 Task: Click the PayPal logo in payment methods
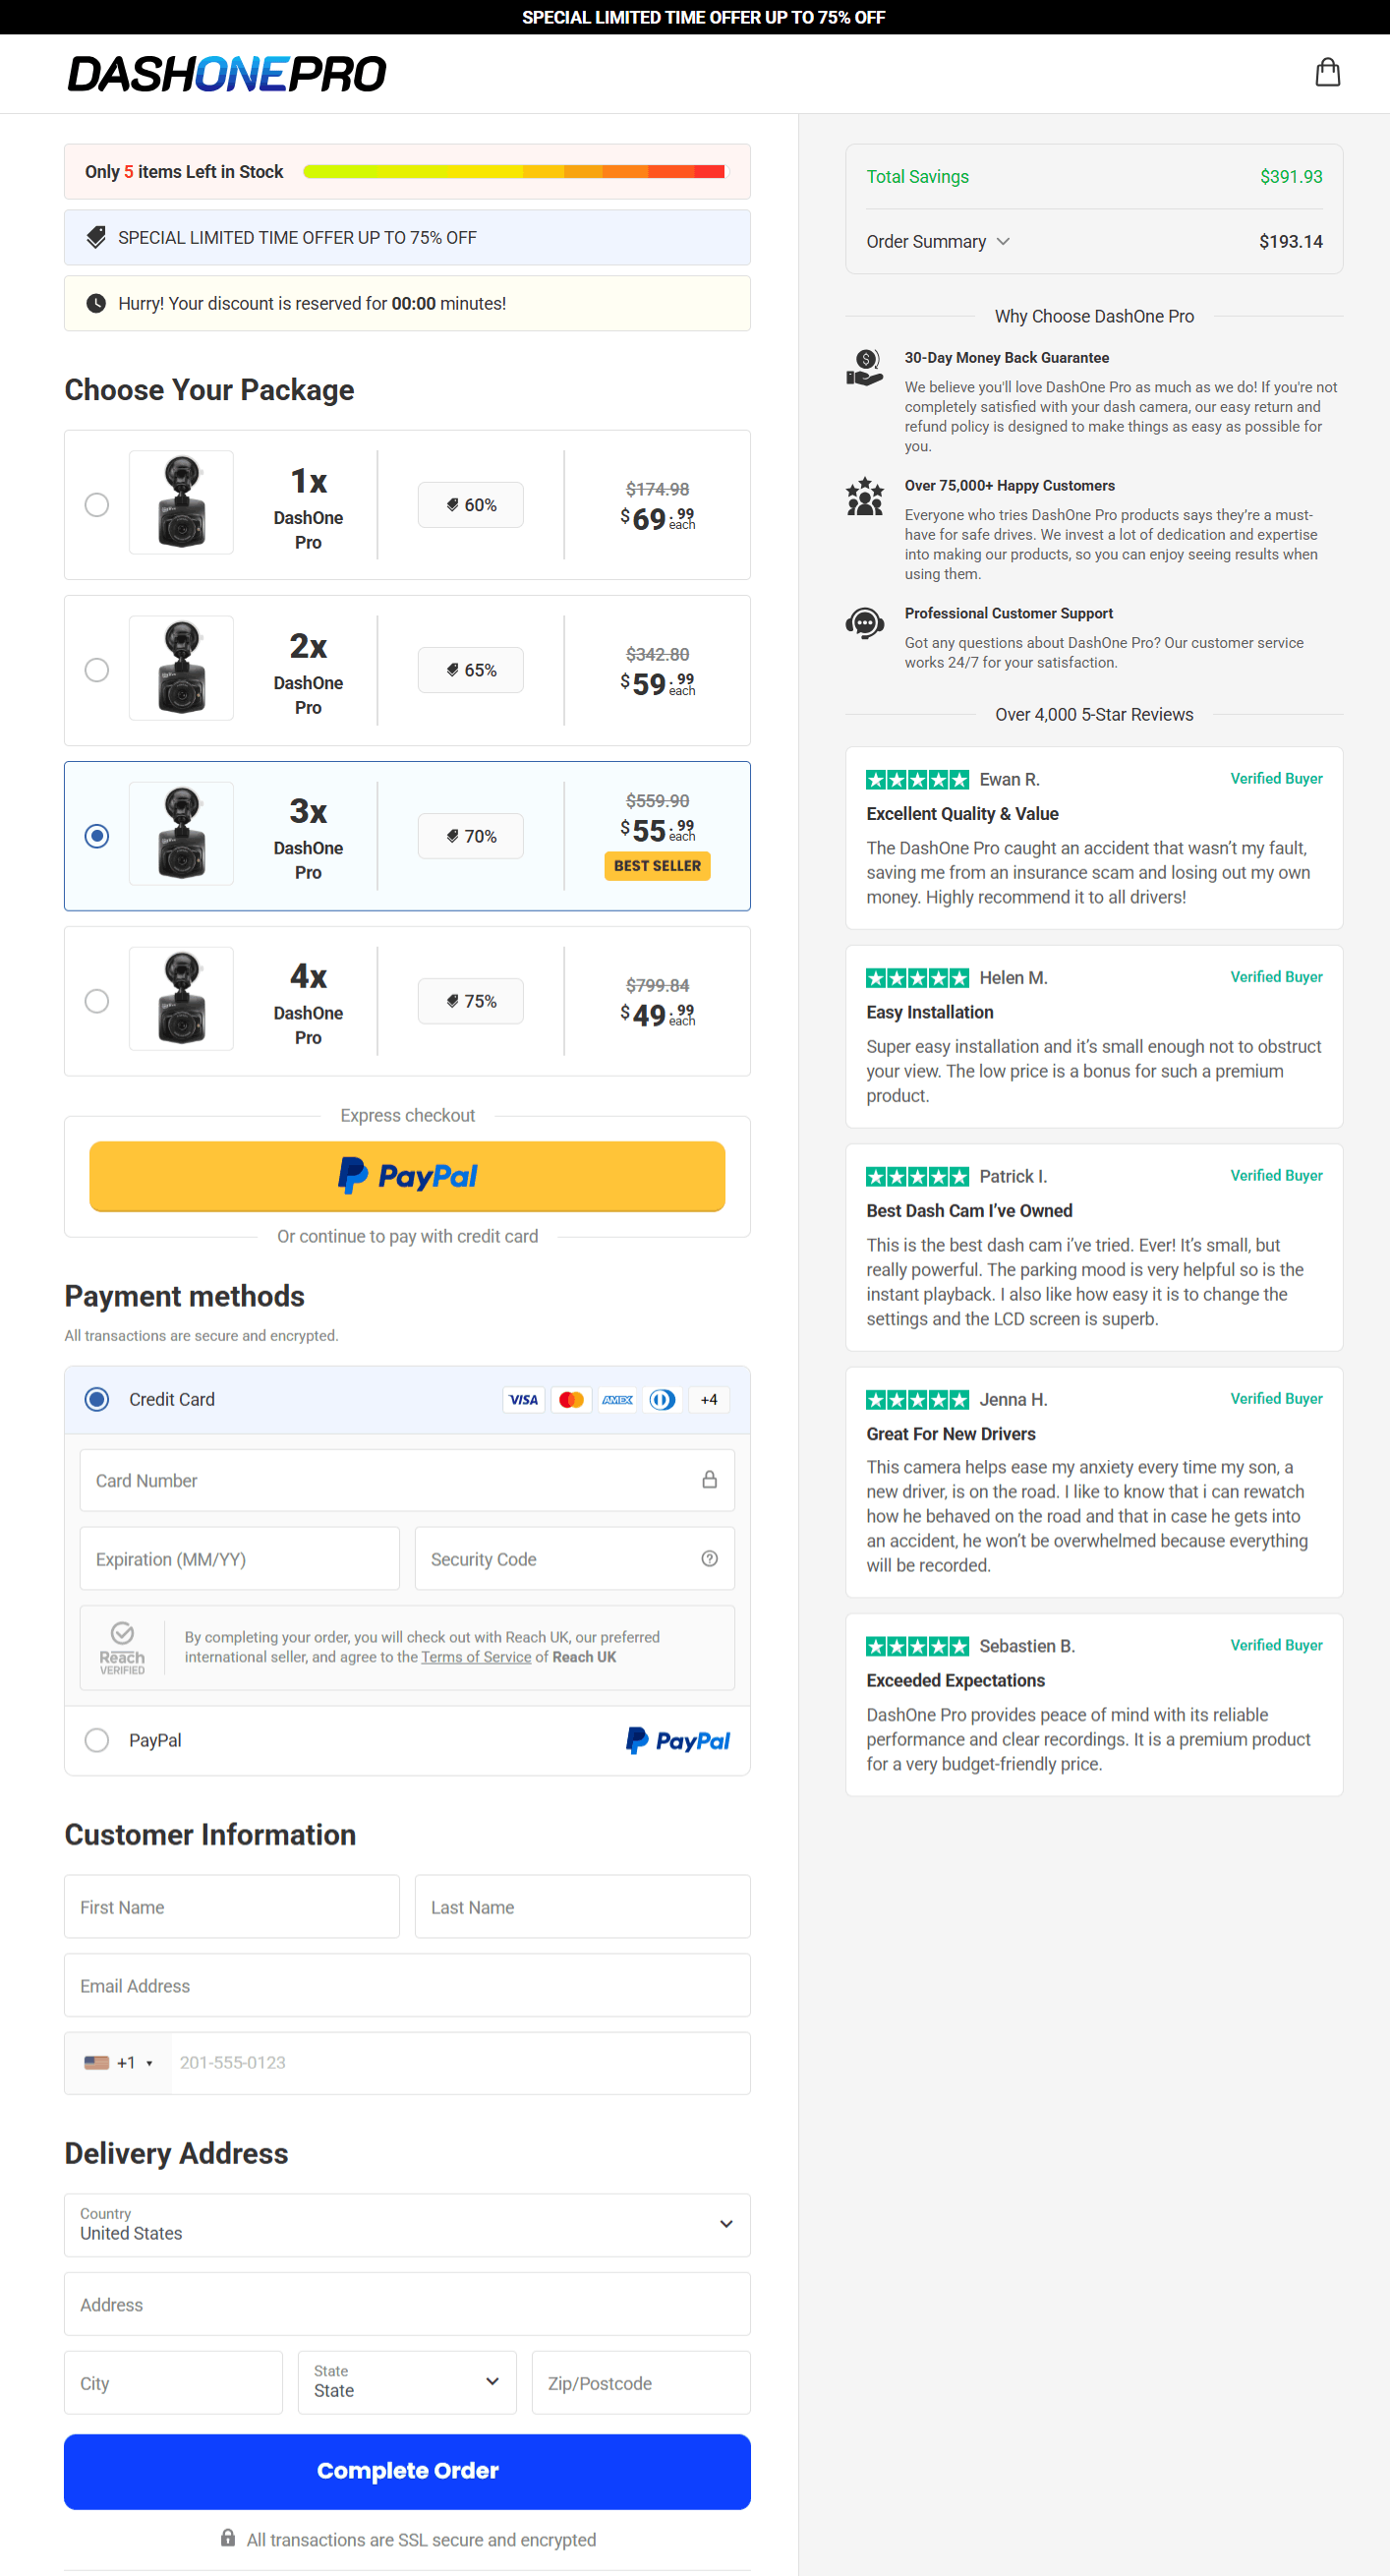[678, 1740]
